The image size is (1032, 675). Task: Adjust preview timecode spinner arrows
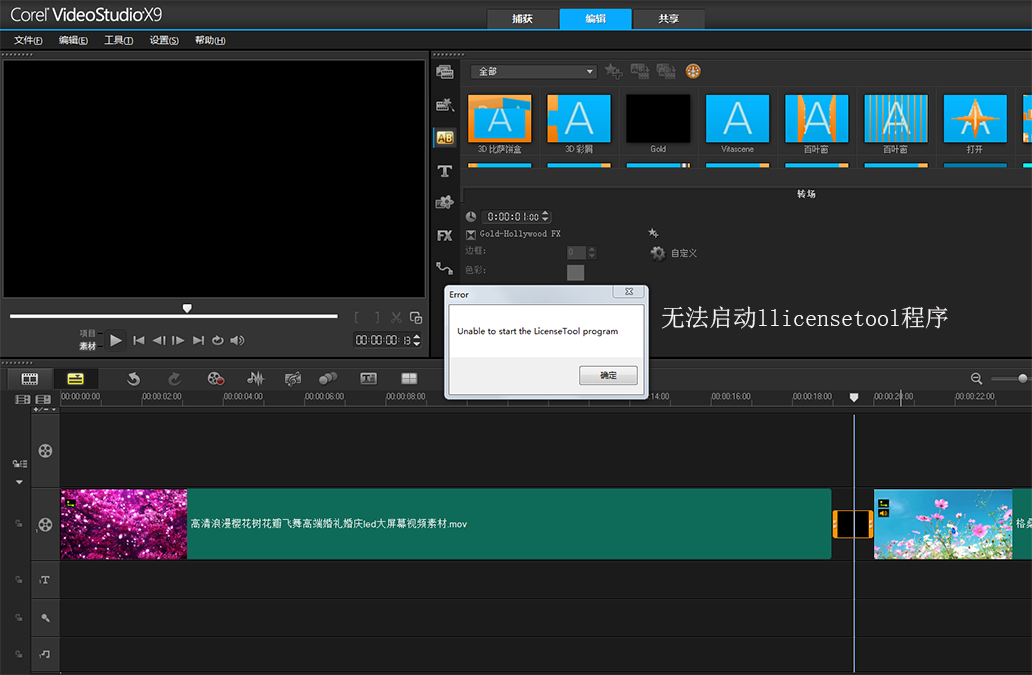tap(416, 340)
